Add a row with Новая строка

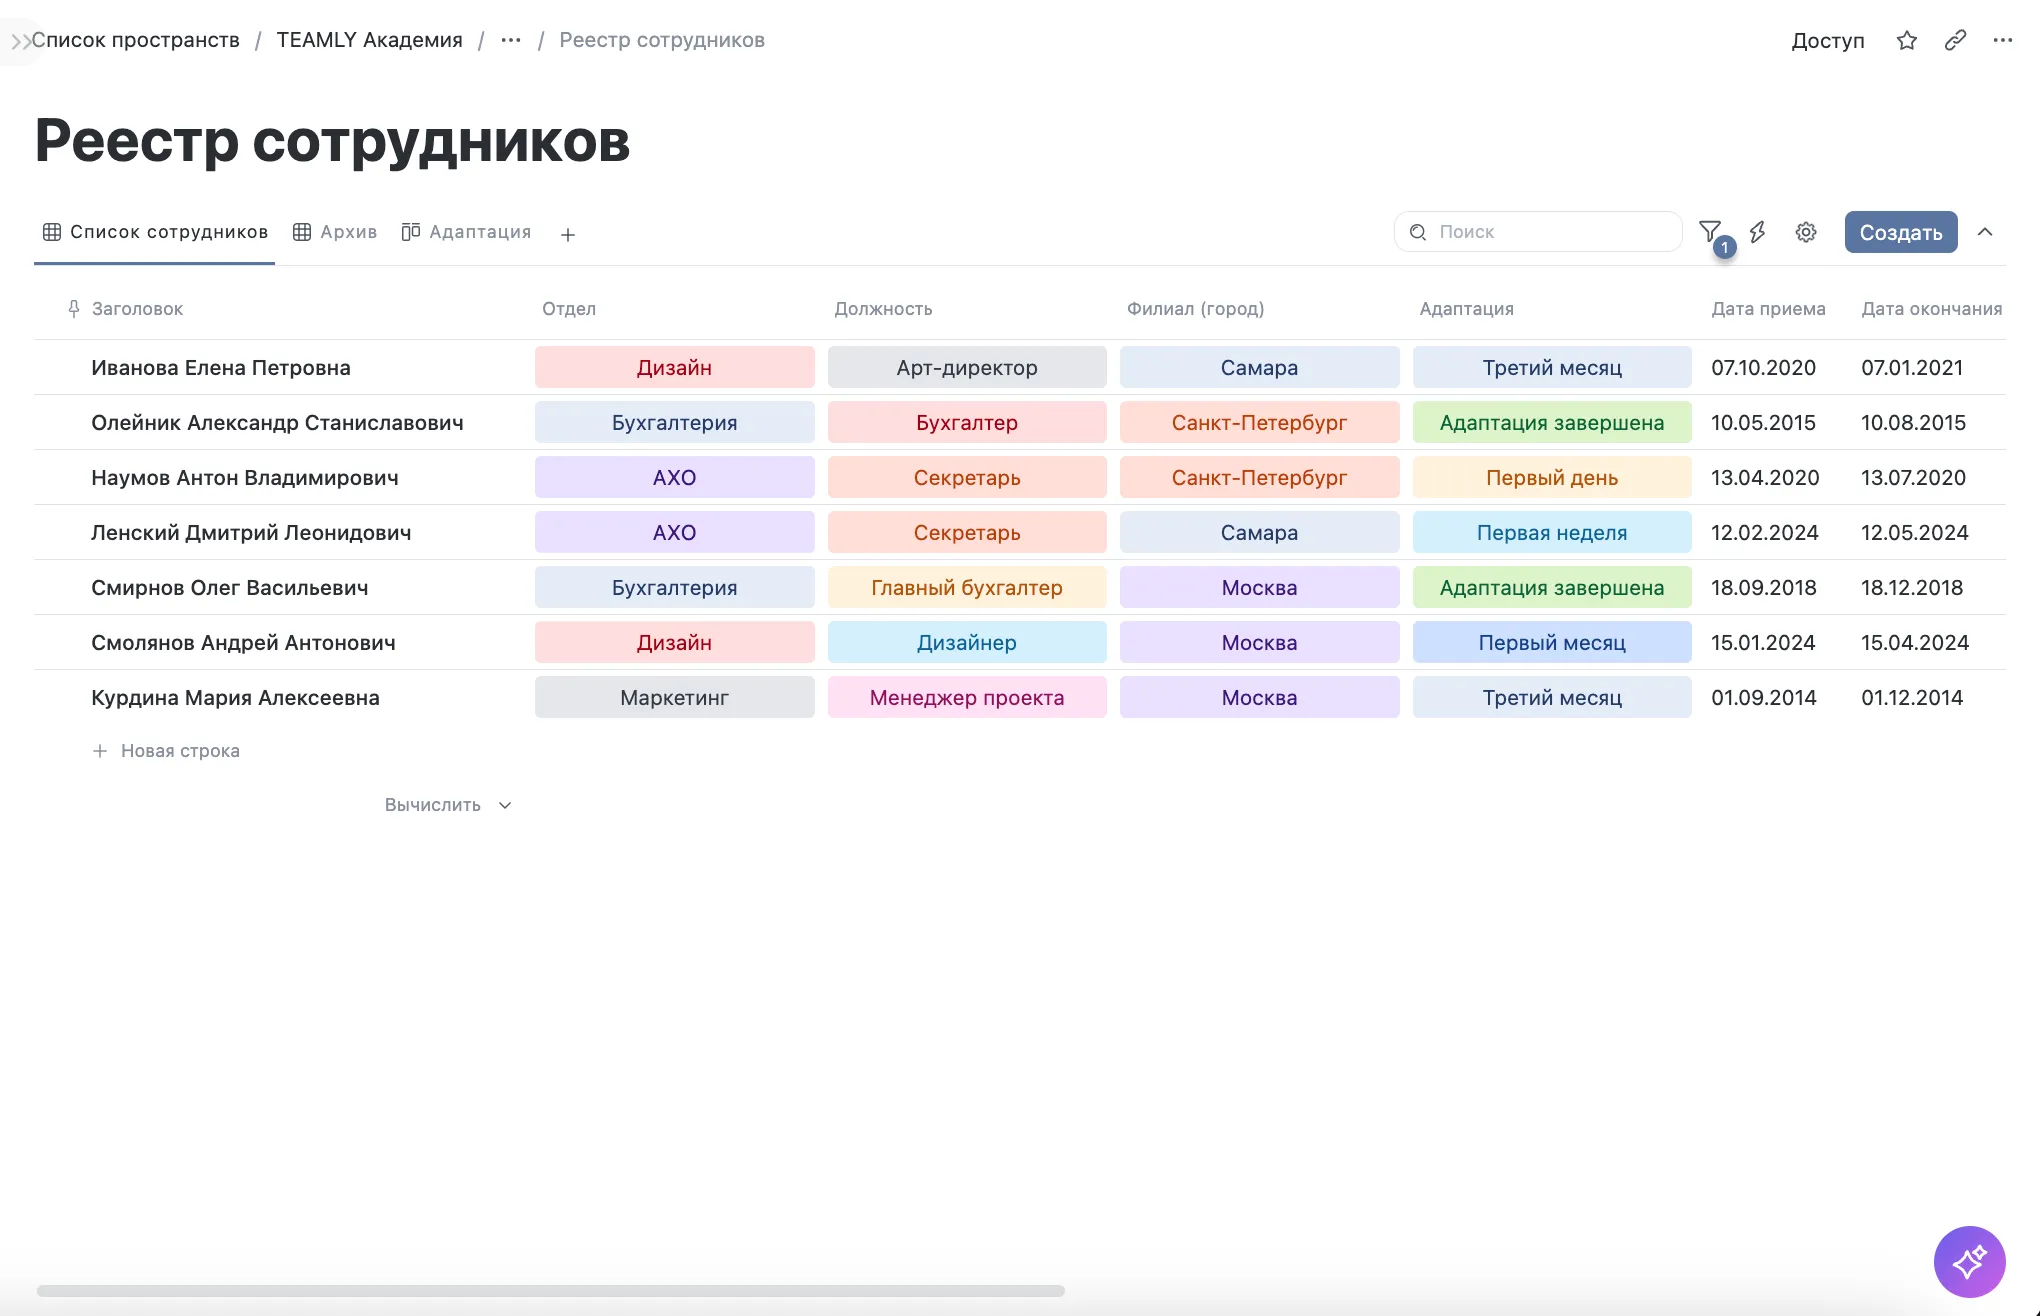click(166, 751)
